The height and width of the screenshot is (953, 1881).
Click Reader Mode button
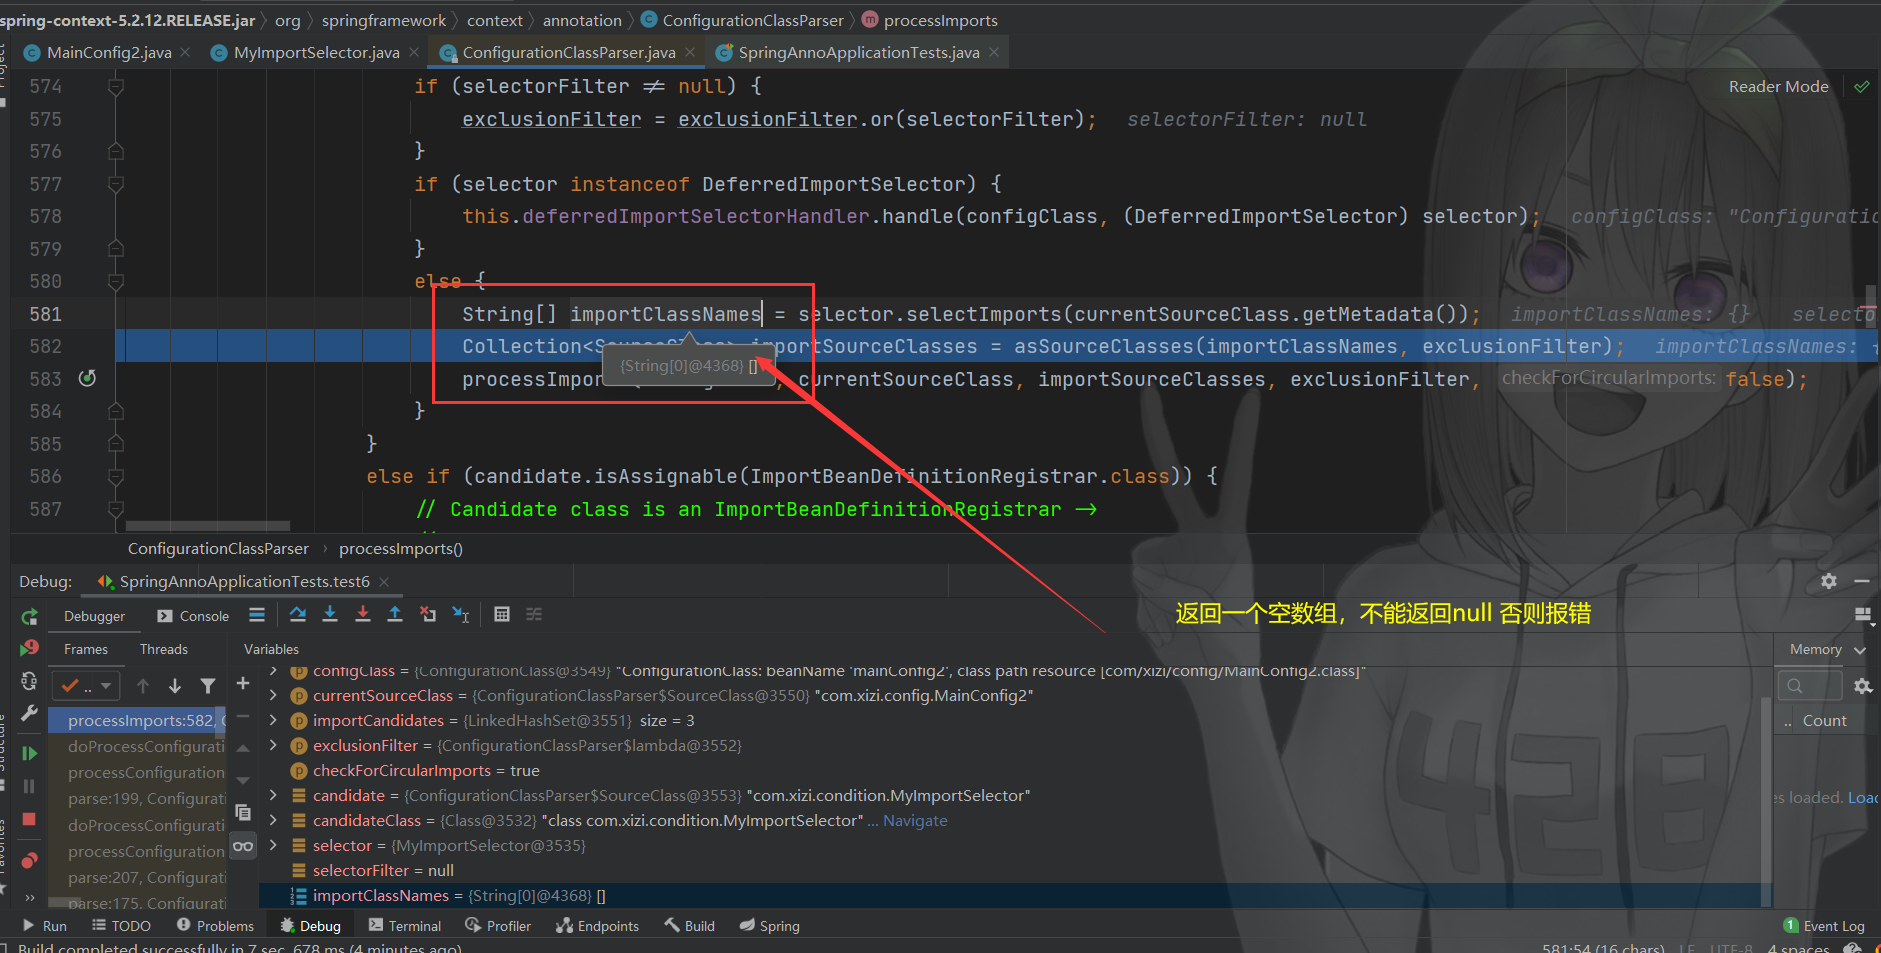tap(1778, 87)
